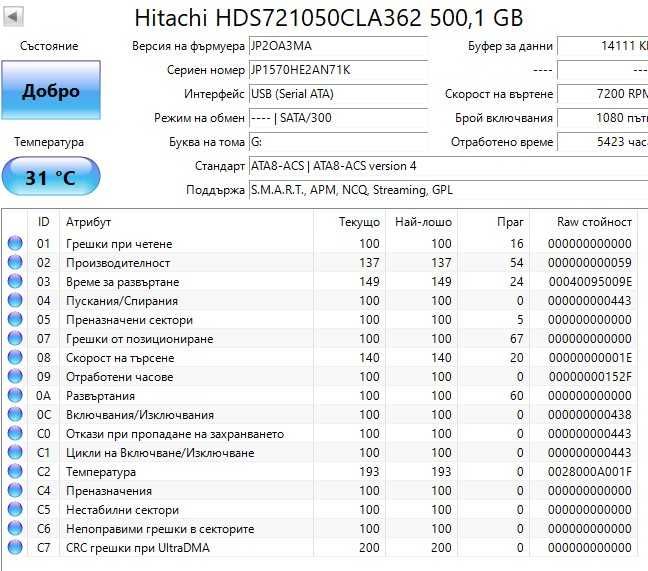Select row 'Откази при пропадане на захранването'
Viewport: 648px width, 571px height.
321,433
